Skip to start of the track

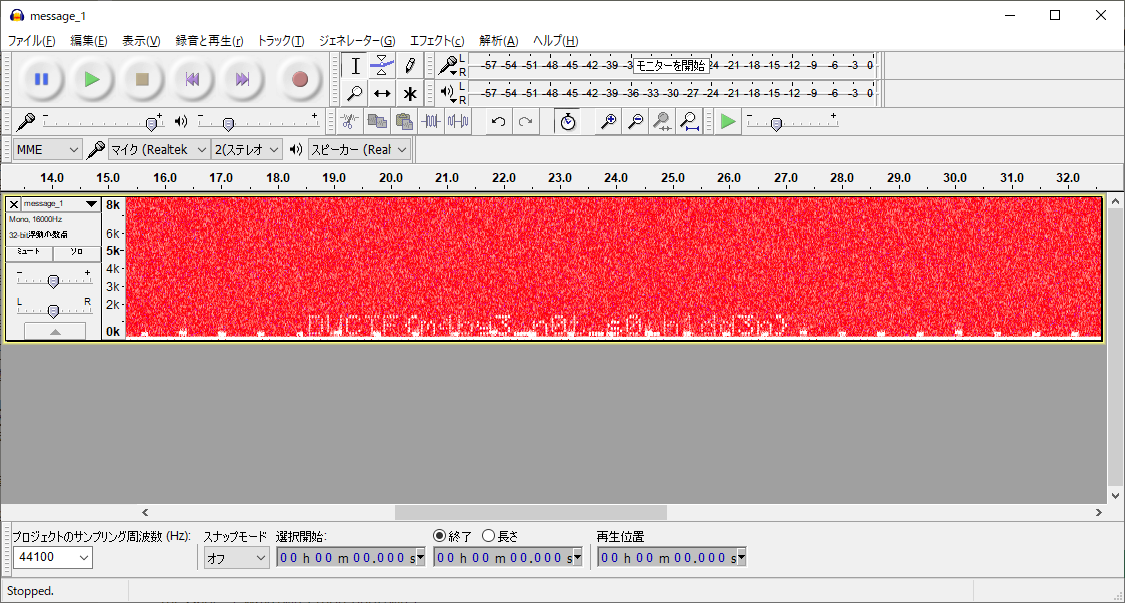click(x=192, y=79)
